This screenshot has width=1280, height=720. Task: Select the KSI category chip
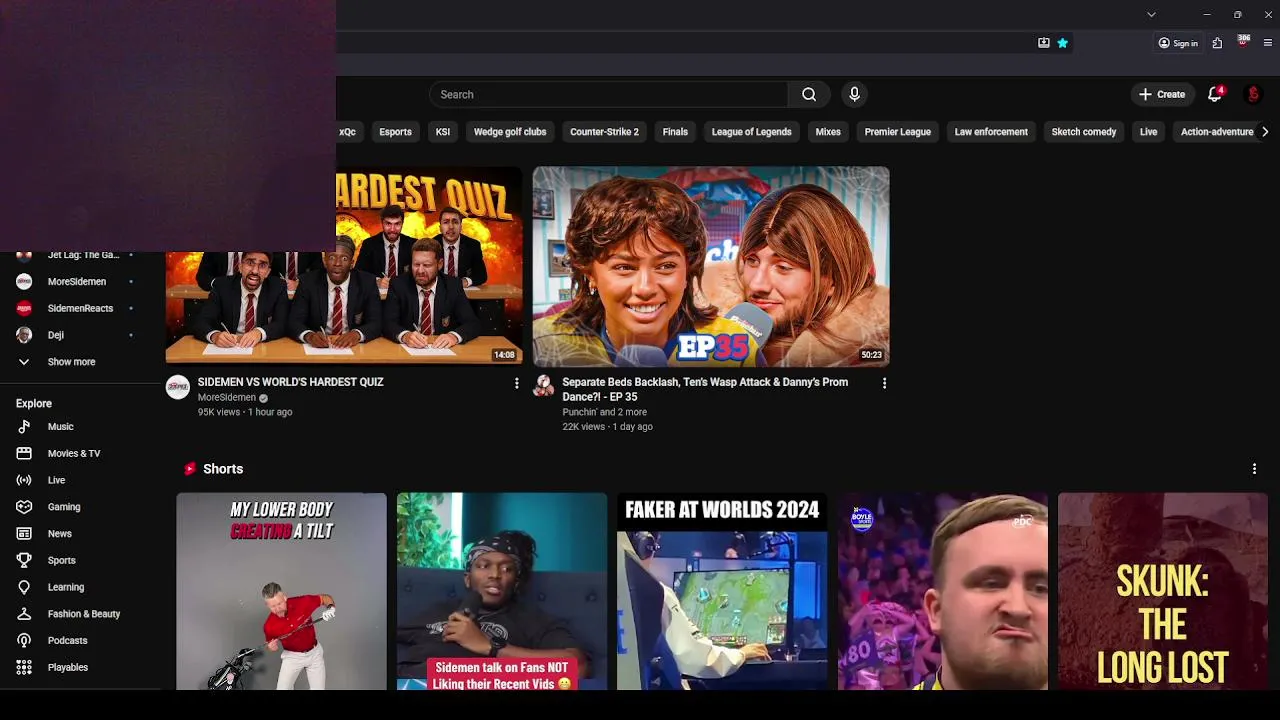(x=442, y=132)
